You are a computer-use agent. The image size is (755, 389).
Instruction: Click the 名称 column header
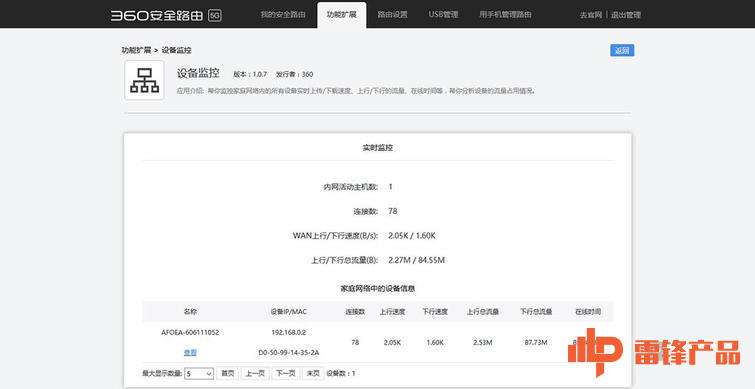(190, 311)
